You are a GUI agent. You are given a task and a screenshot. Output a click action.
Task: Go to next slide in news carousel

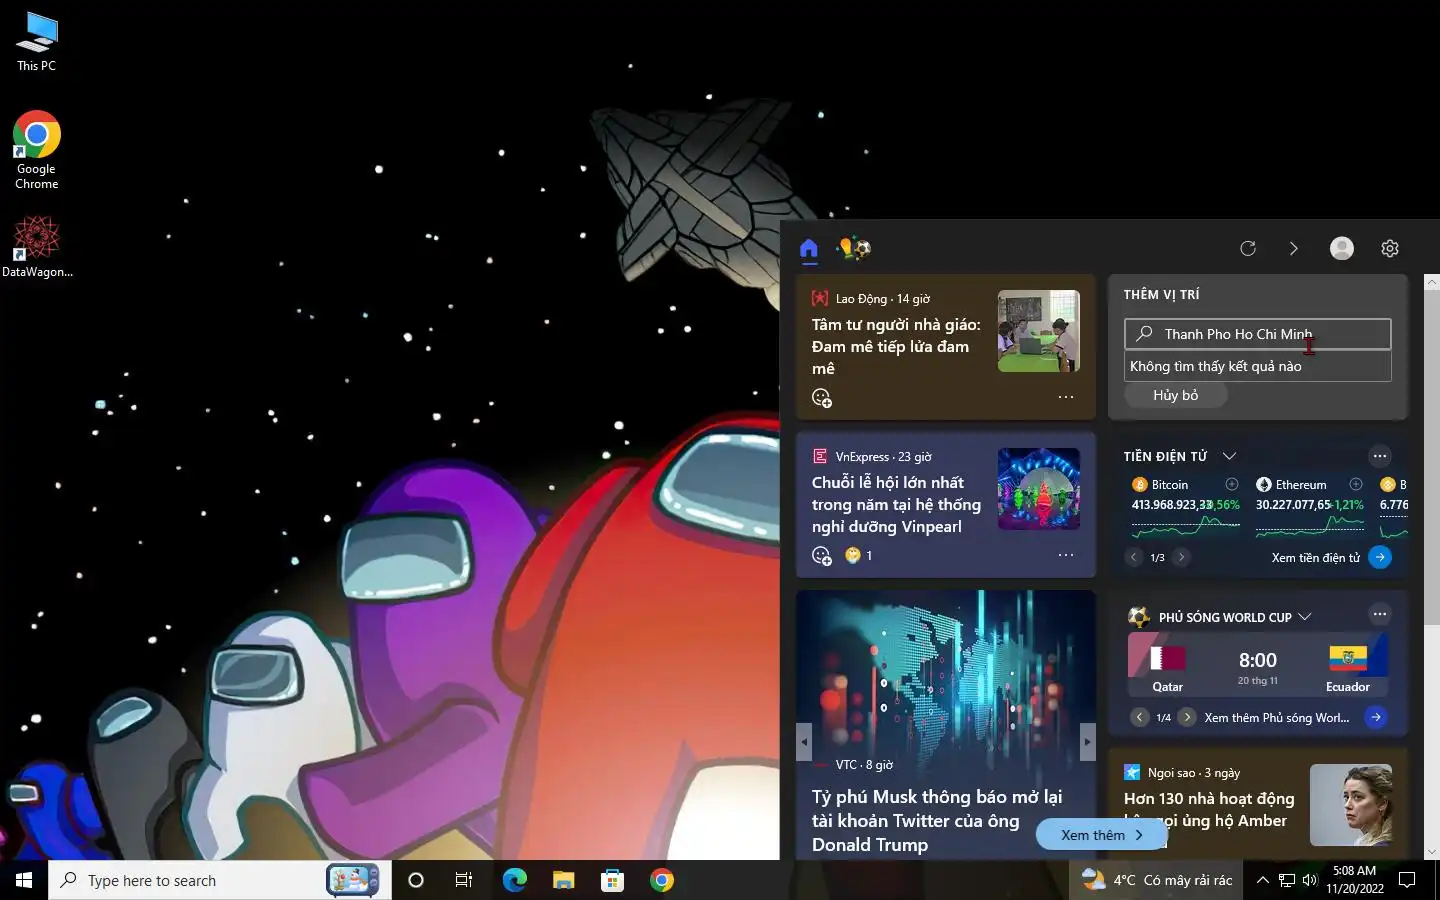[x=1087, y=742]
